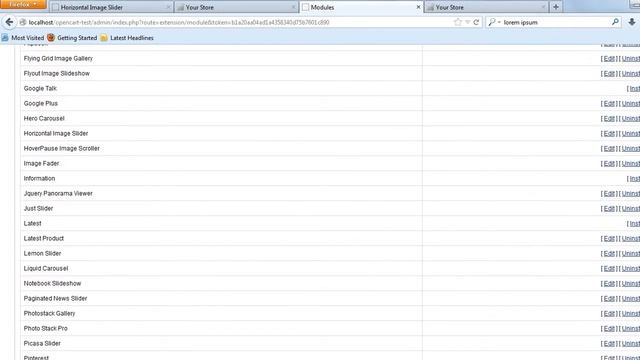Uninstall the Hero Carousel module
This screenshot has height=360, width=640.
tap(631, 119)
